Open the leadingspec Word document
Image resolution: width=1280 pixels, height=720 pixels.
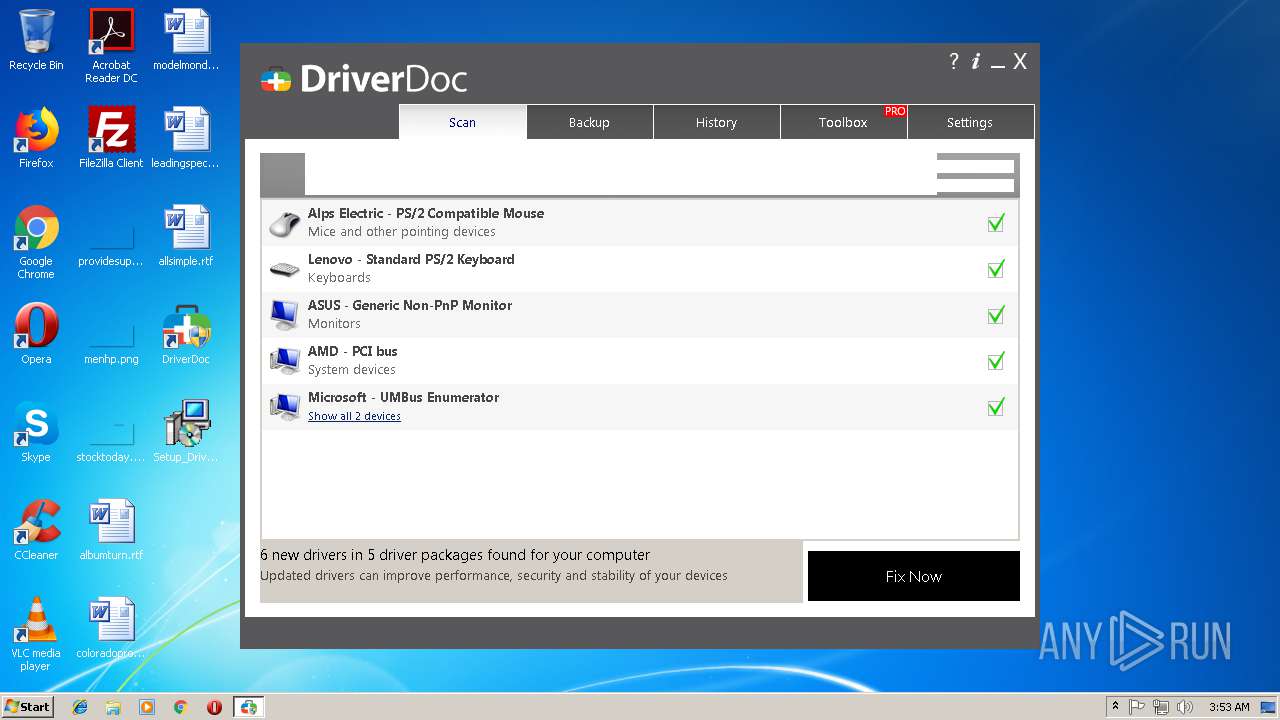click(186, 138)
